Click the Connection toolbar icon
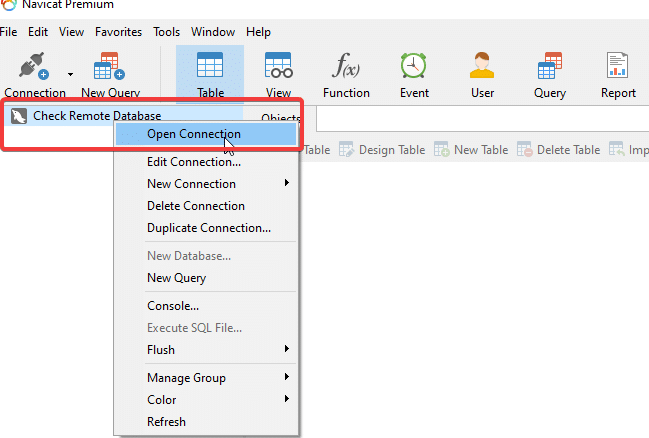The image size is (649, 438). pyautogui.click(x=34, y=70)
